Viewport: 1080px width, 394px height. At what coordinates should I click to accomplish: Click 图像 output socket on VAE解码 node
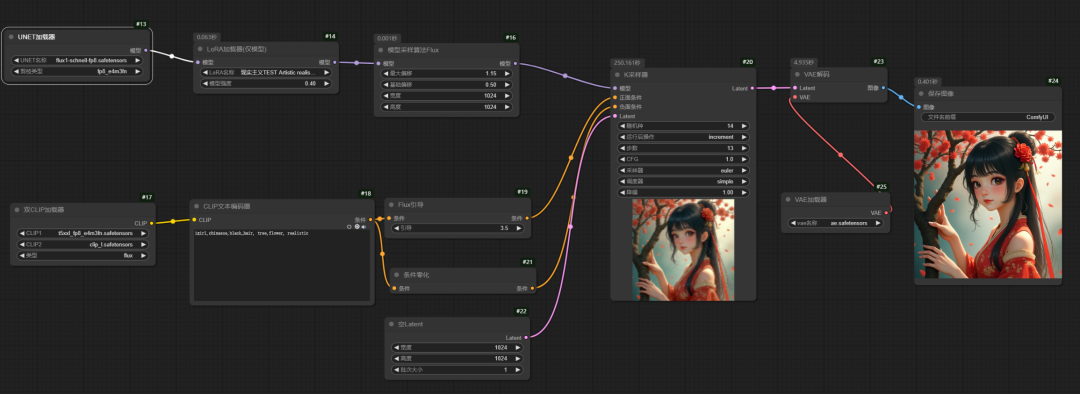point(884,88)
